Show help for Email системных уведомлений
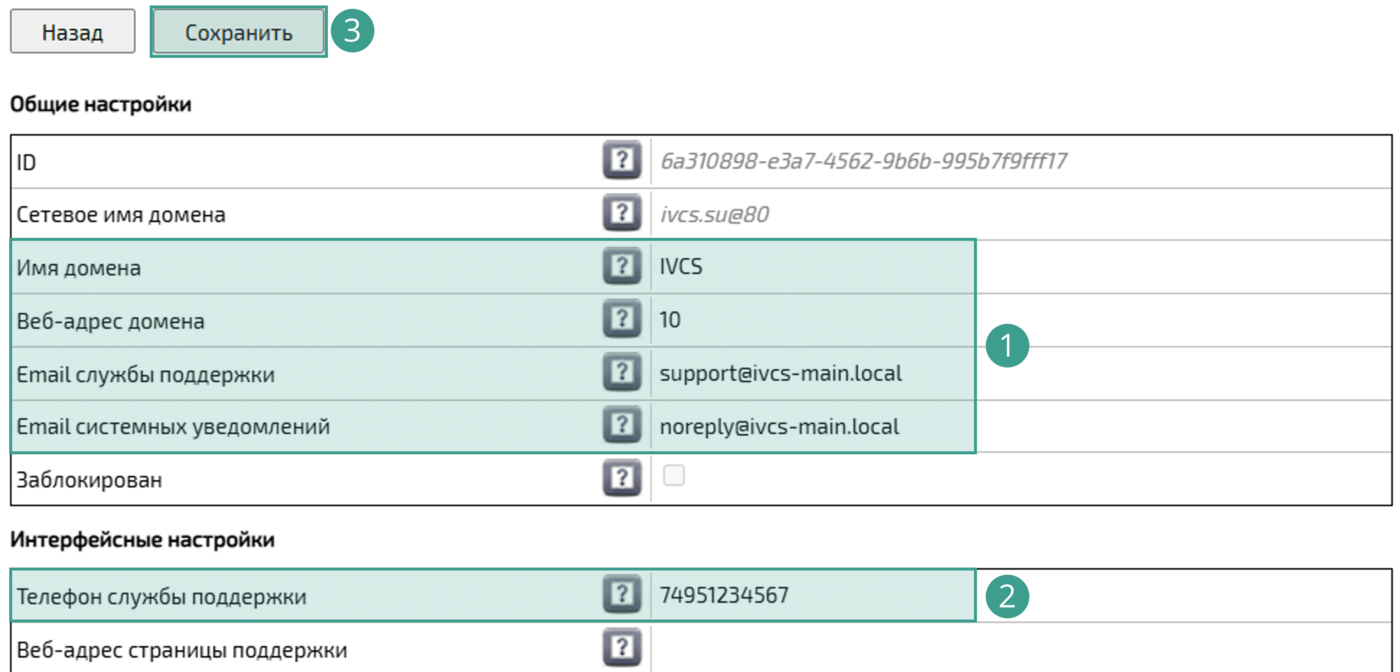This screenshot has height=672, width=1400. [621, 426]
